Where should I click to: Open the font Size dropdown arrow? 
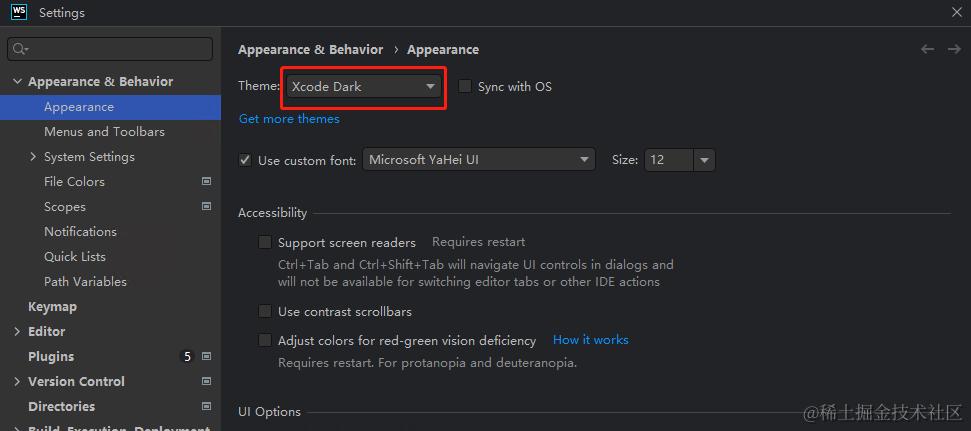tap(704, 159)
